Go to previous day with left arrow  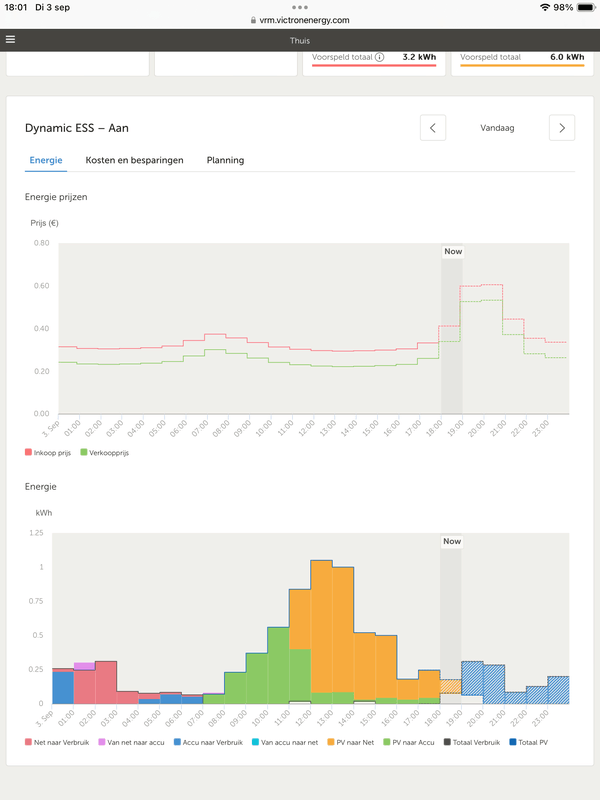point(432,128)
